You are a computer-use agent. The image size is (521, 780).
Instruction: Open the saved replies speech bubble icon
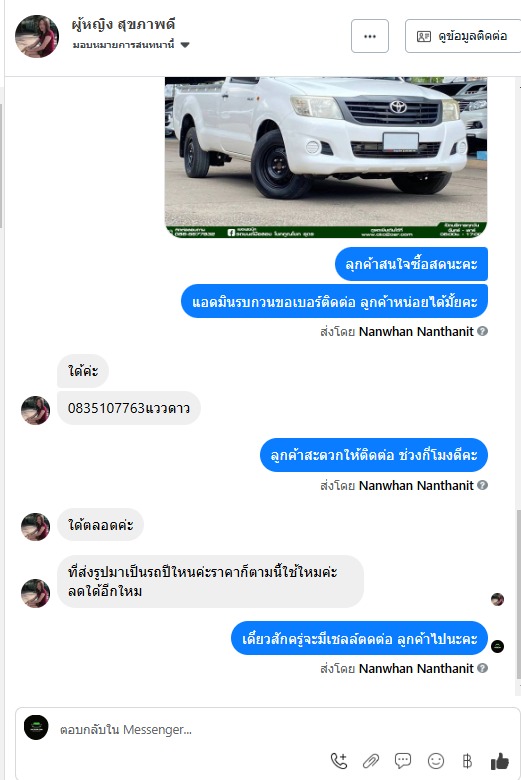pos(403,761)
